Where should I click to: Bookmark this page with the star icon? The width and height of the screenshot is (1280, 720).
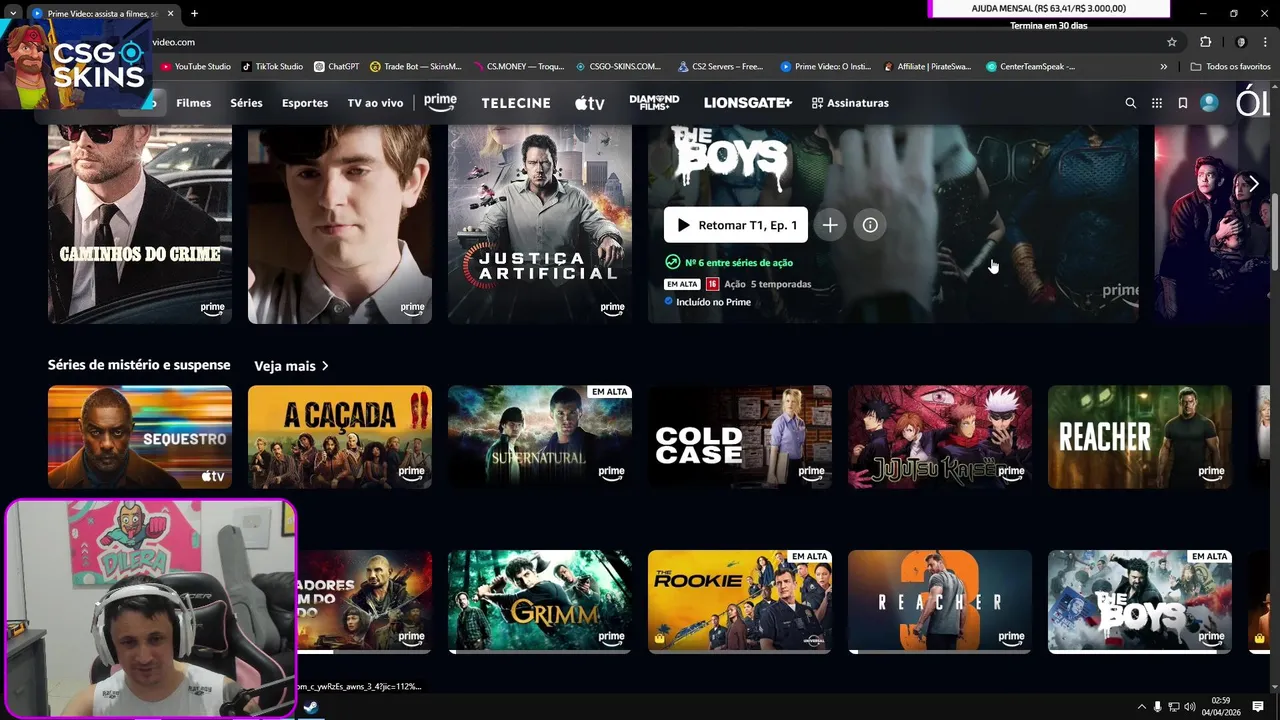[1172, 42]
